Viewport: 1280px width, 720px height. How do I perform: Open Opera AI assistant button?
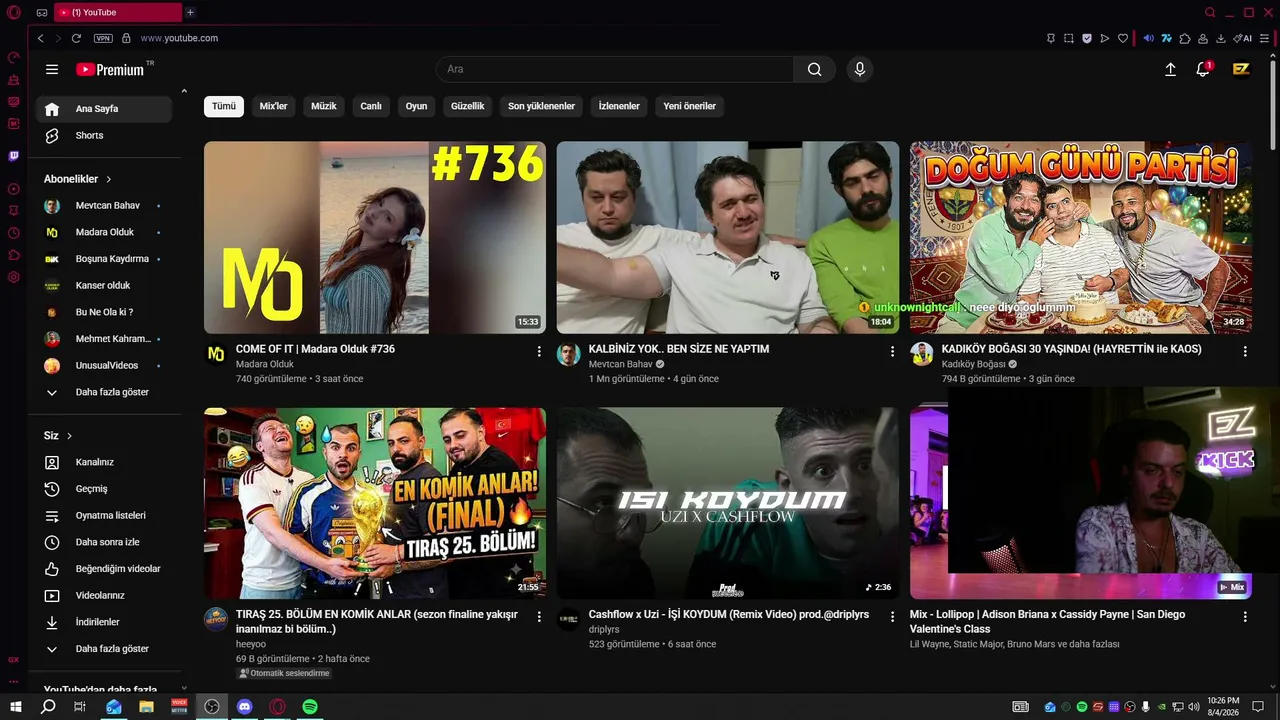1243,38
